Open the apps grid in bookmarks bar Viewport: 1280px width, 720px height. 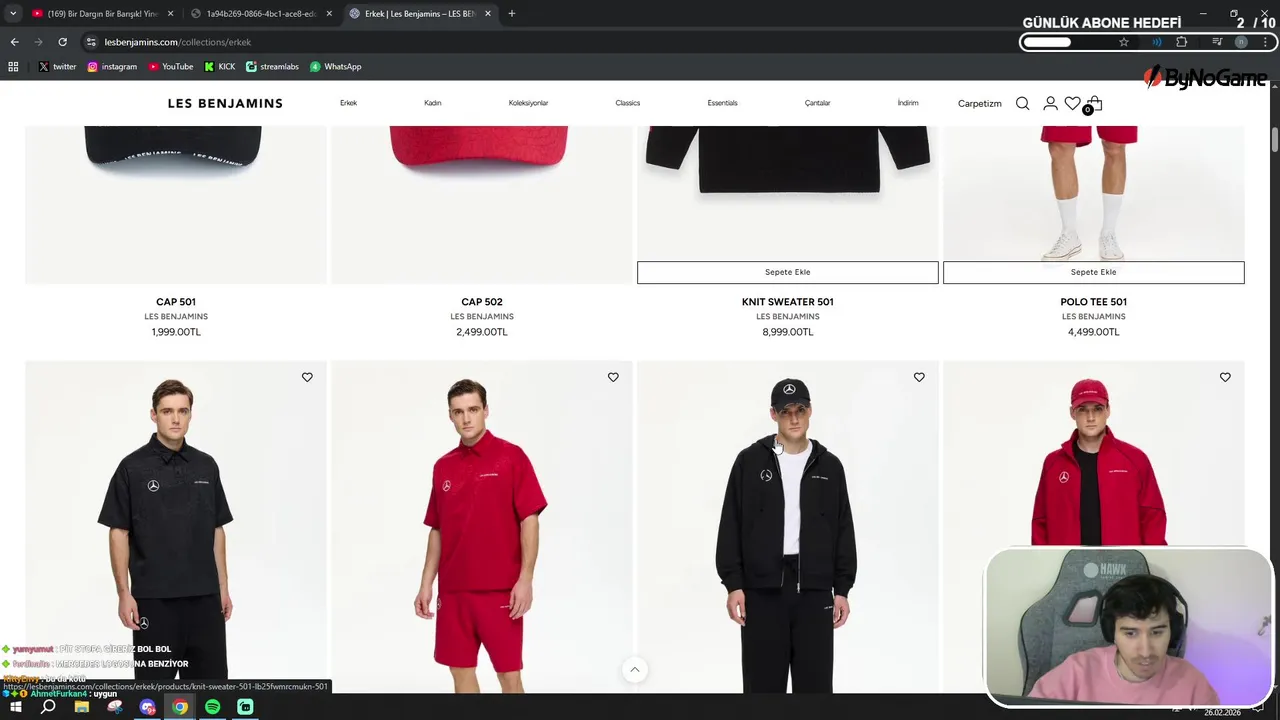pyautogui.click(x=13, y=66)
